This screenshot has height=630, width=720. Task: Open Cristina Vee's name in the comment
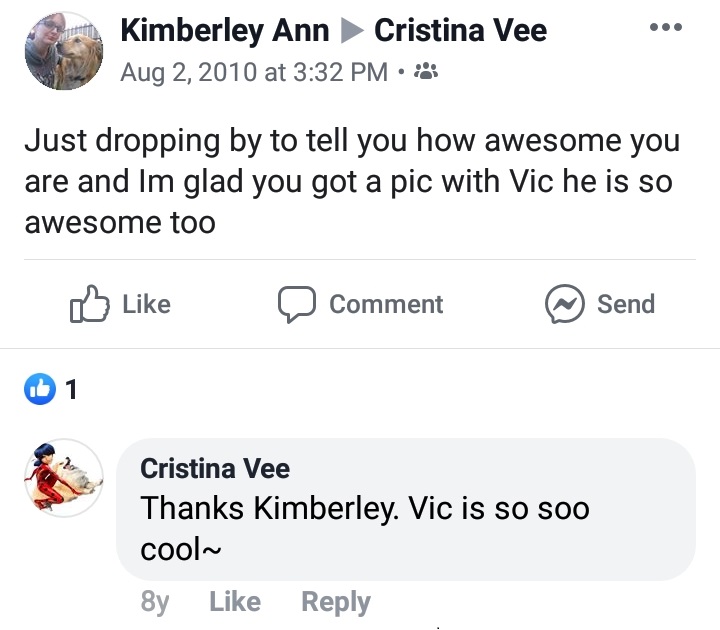click(x=215, y=468)
